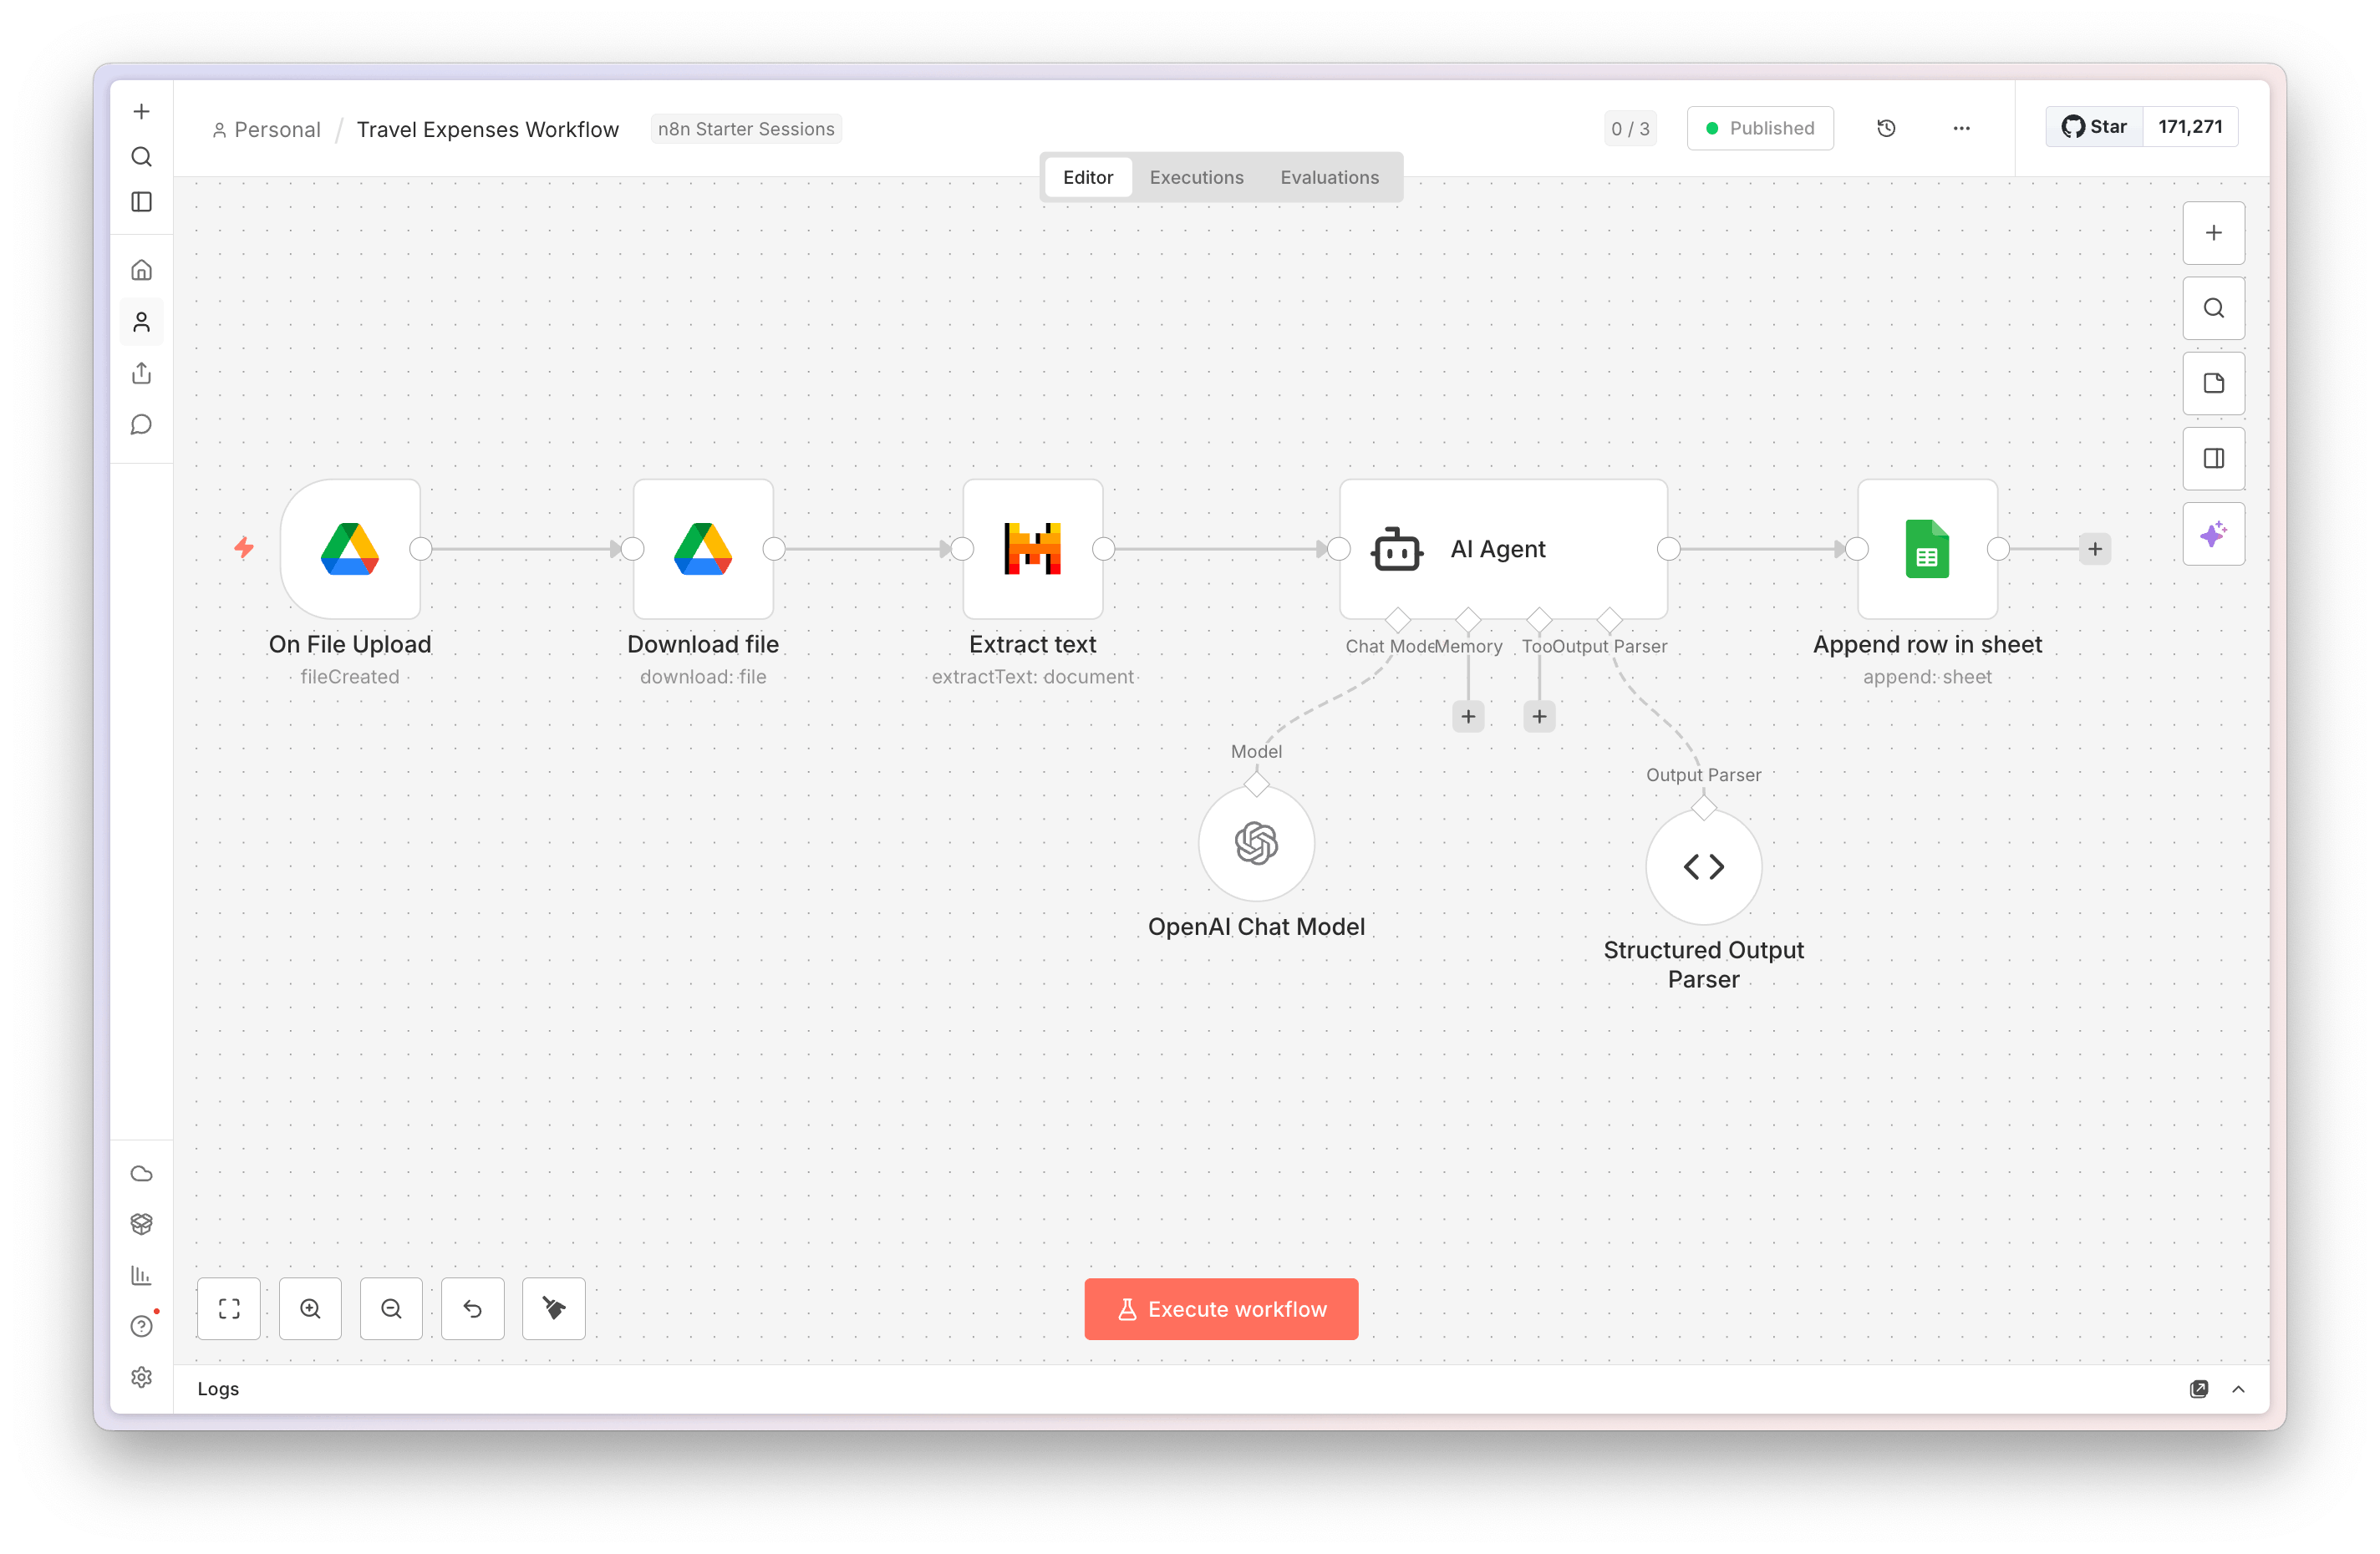The image size is (2380, 1554).
Task: Open the node creation panel via top-right plus
Action: pyautogui.click(x=2213, y=233)
